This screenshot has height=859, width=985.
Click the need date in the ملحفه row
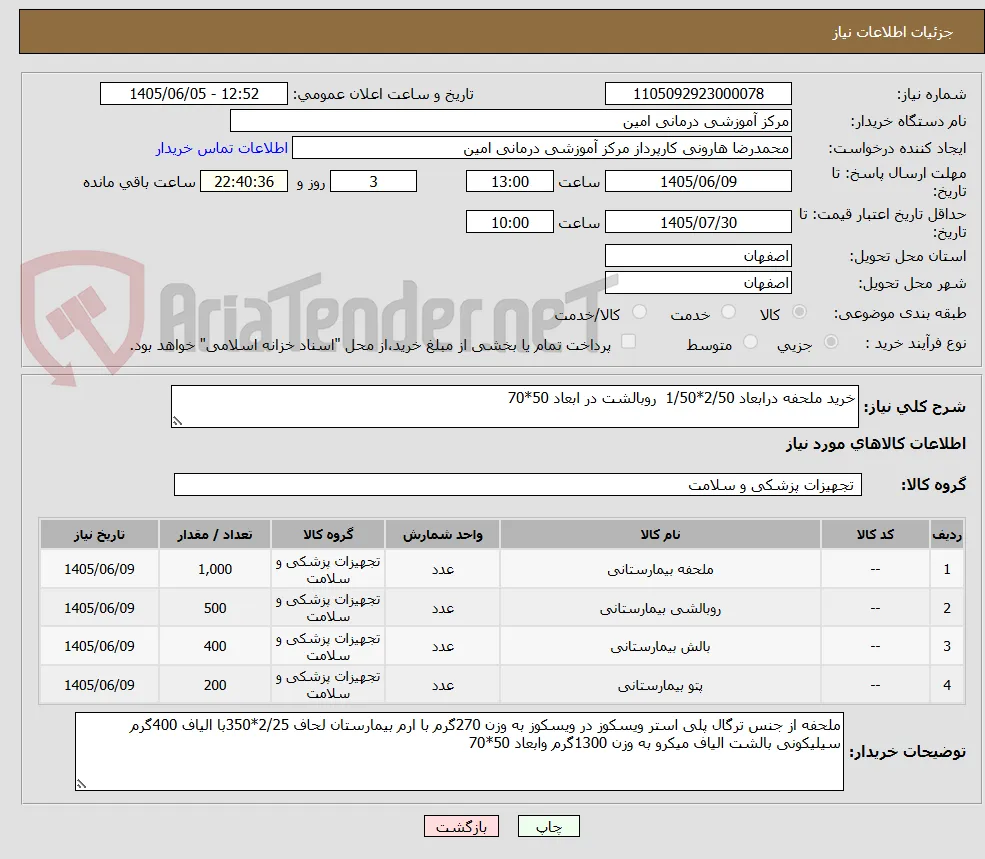pos(99,569)
